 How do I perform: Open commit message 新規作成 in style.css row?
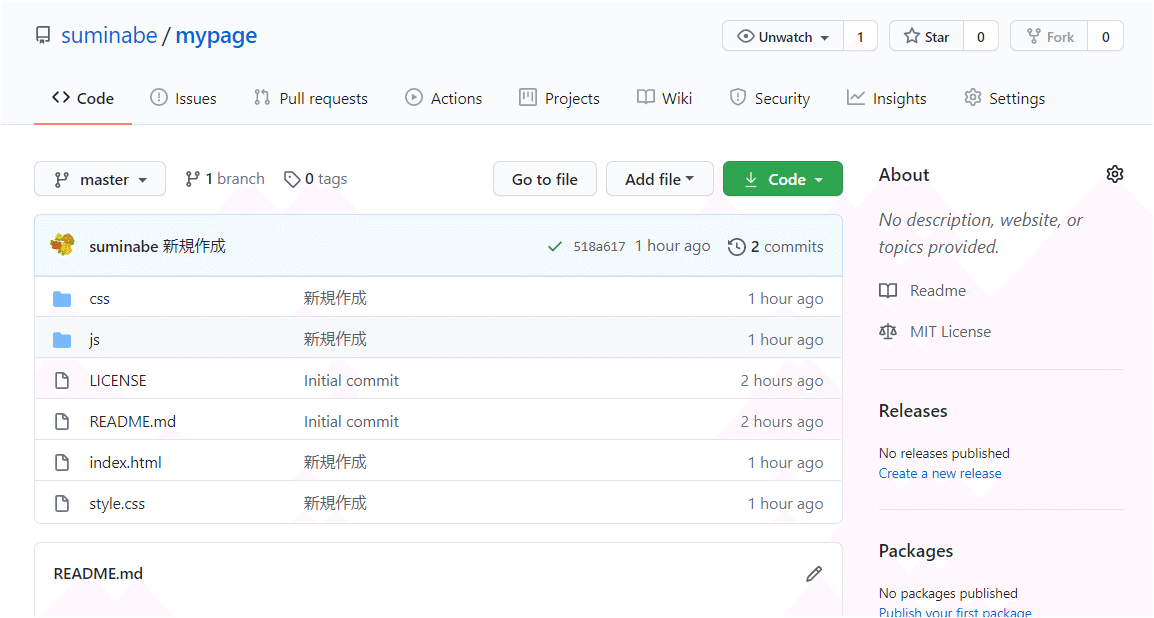coord(335,503)
